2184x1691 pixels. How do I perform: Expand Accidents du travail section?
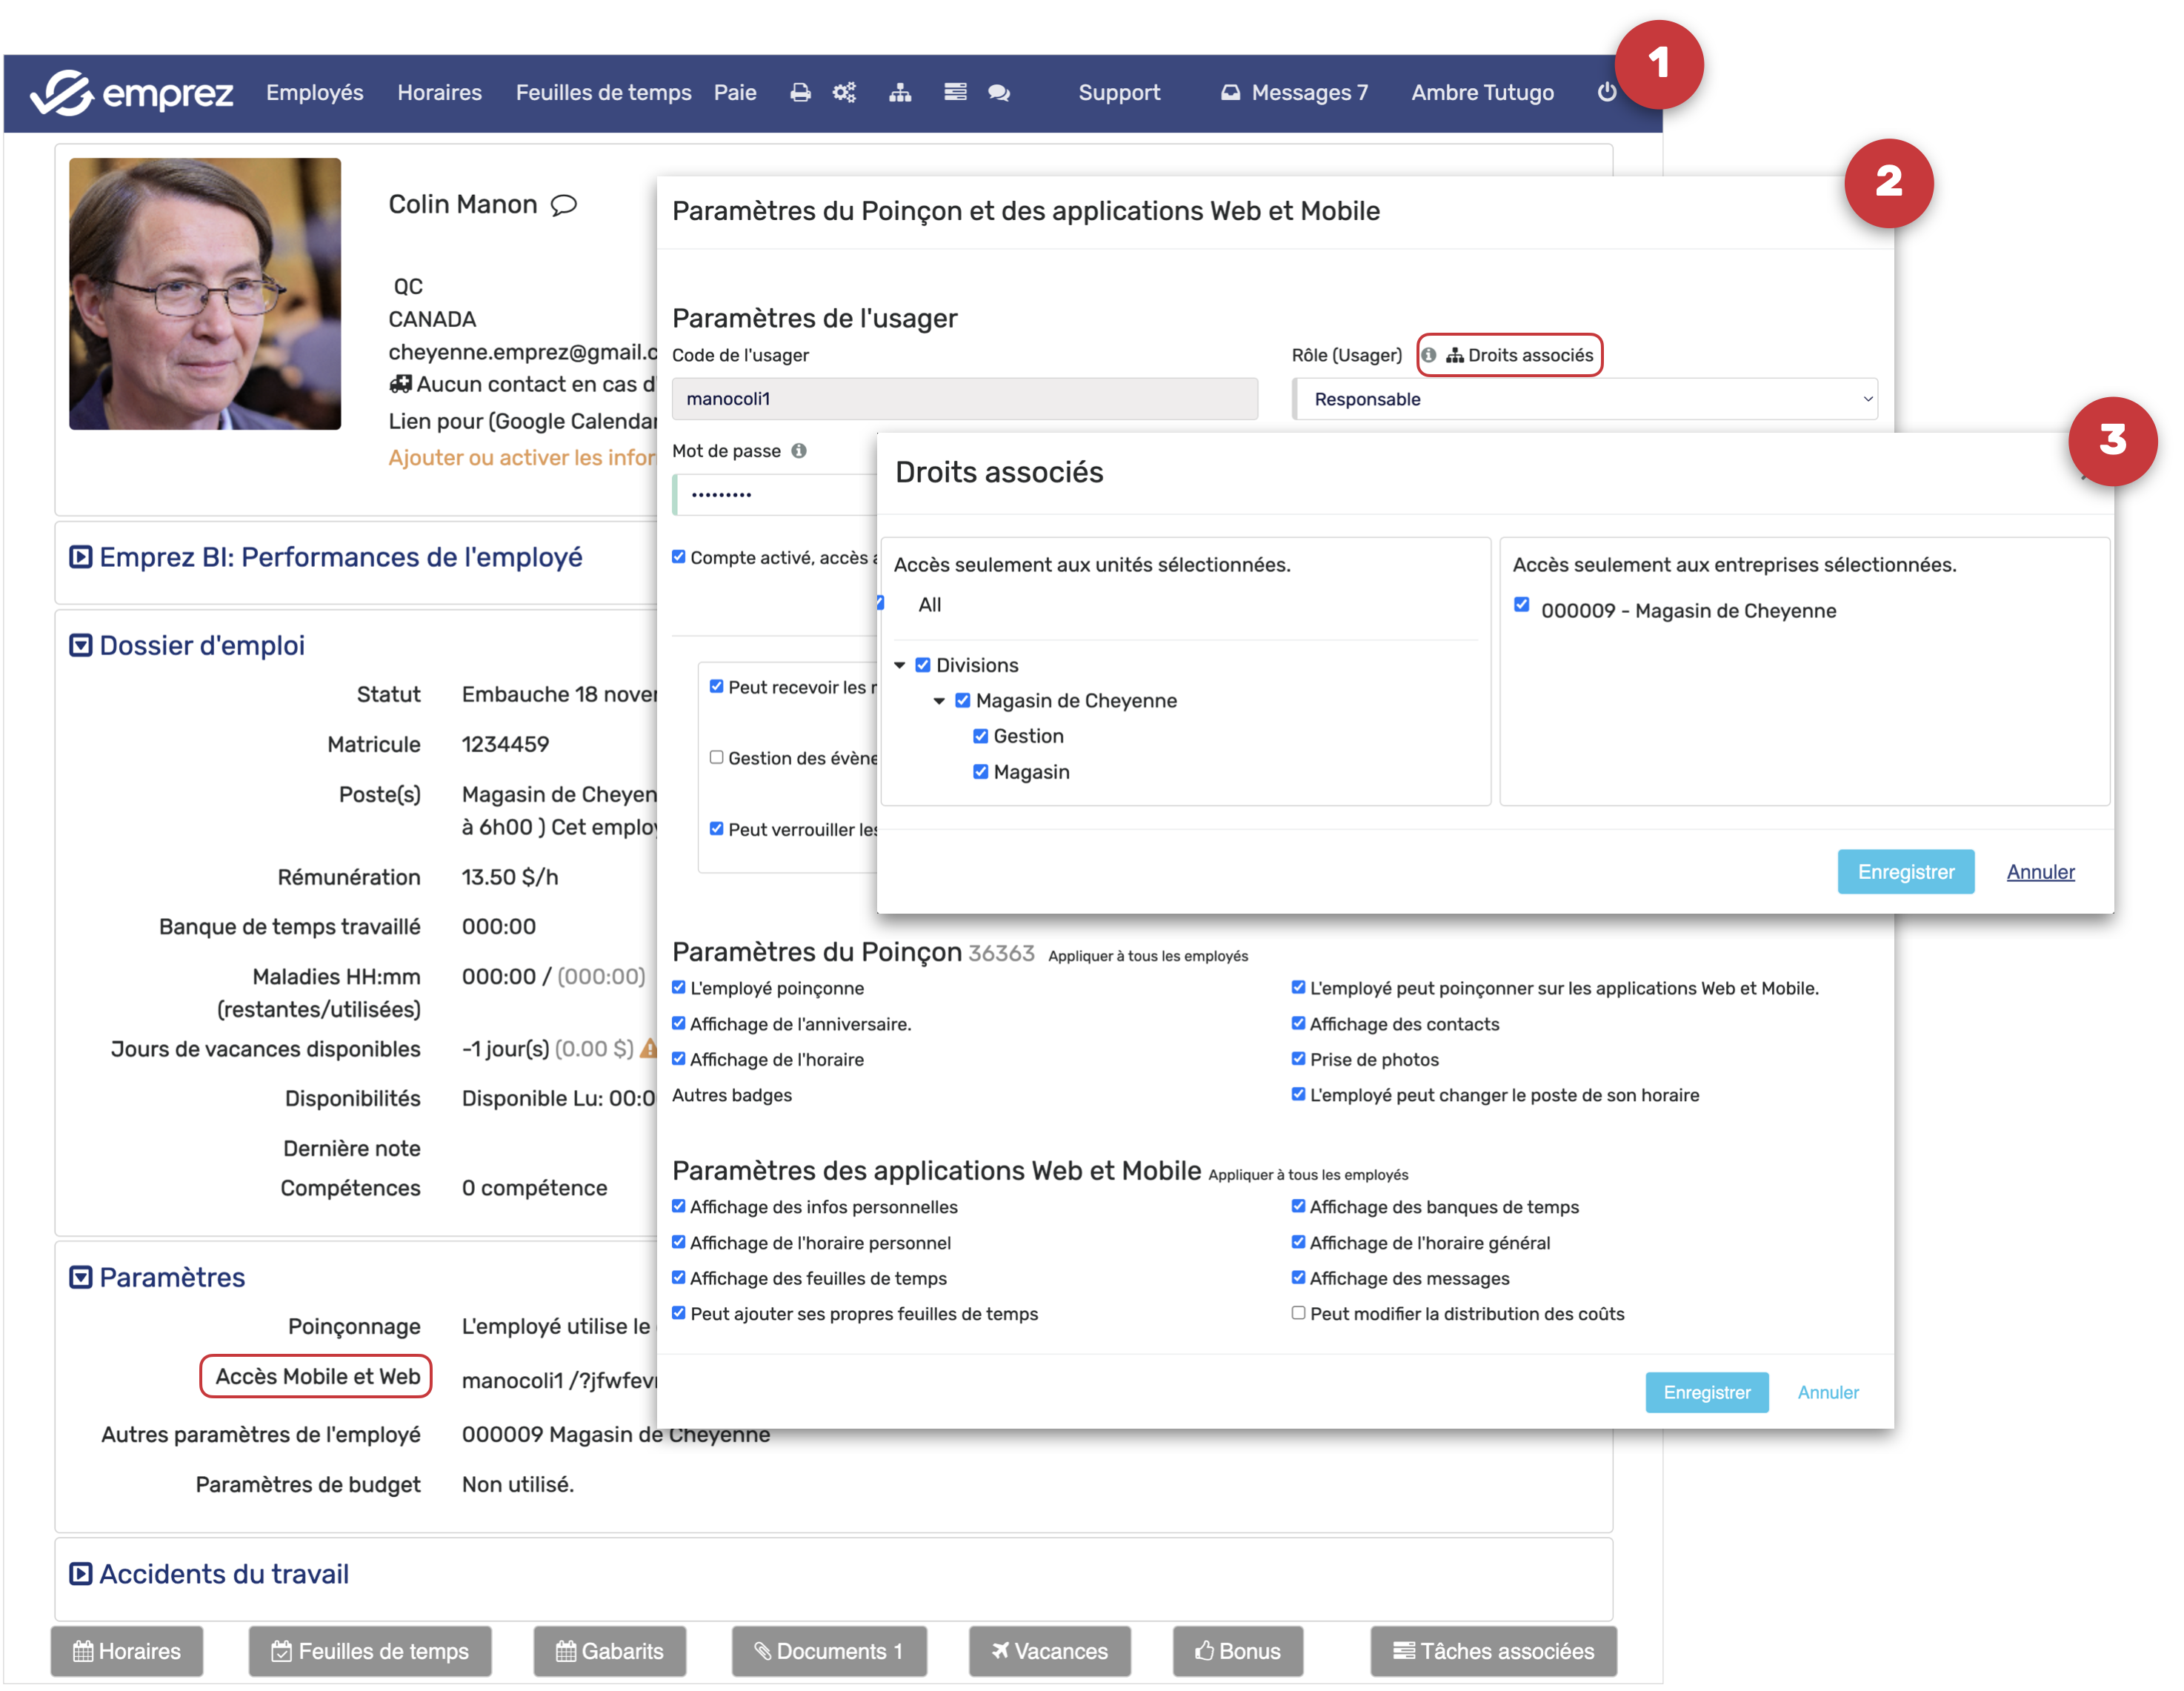click(x=80, y=1575)
